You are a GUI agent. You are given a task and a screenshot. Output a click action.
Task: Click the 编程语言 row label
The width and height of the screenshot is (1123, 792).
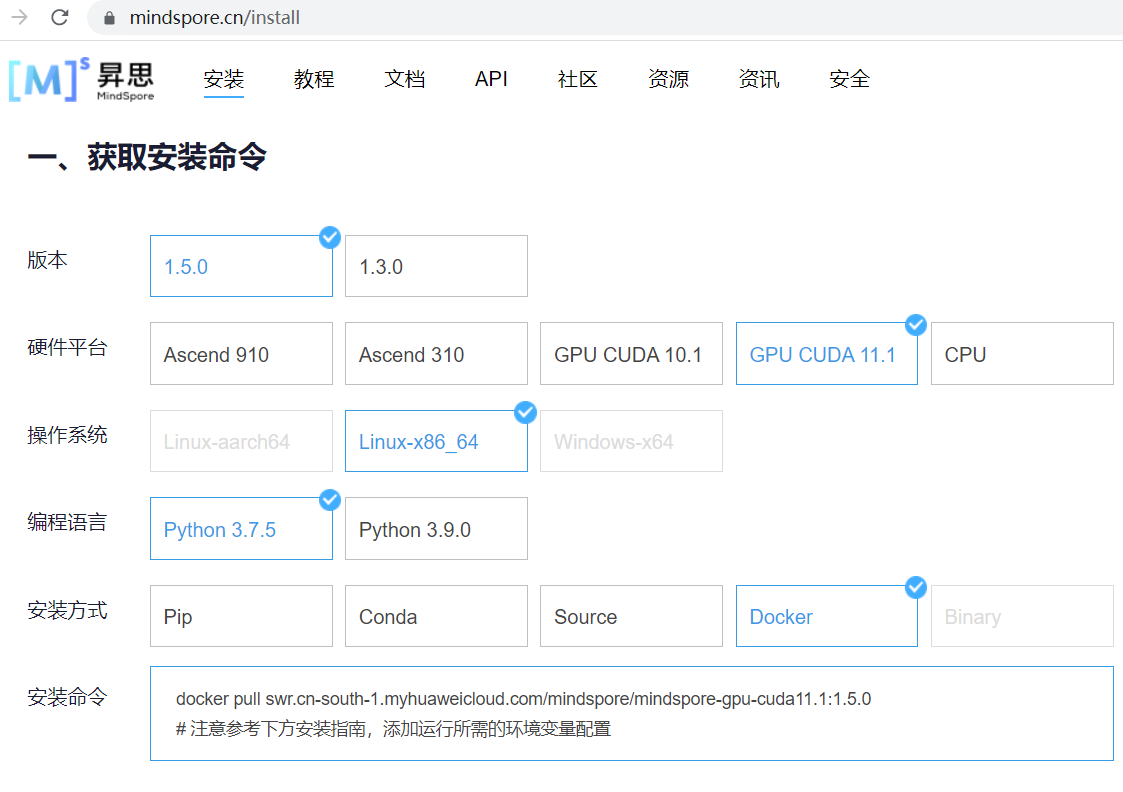pyautogui.click(x=67, y=522)
